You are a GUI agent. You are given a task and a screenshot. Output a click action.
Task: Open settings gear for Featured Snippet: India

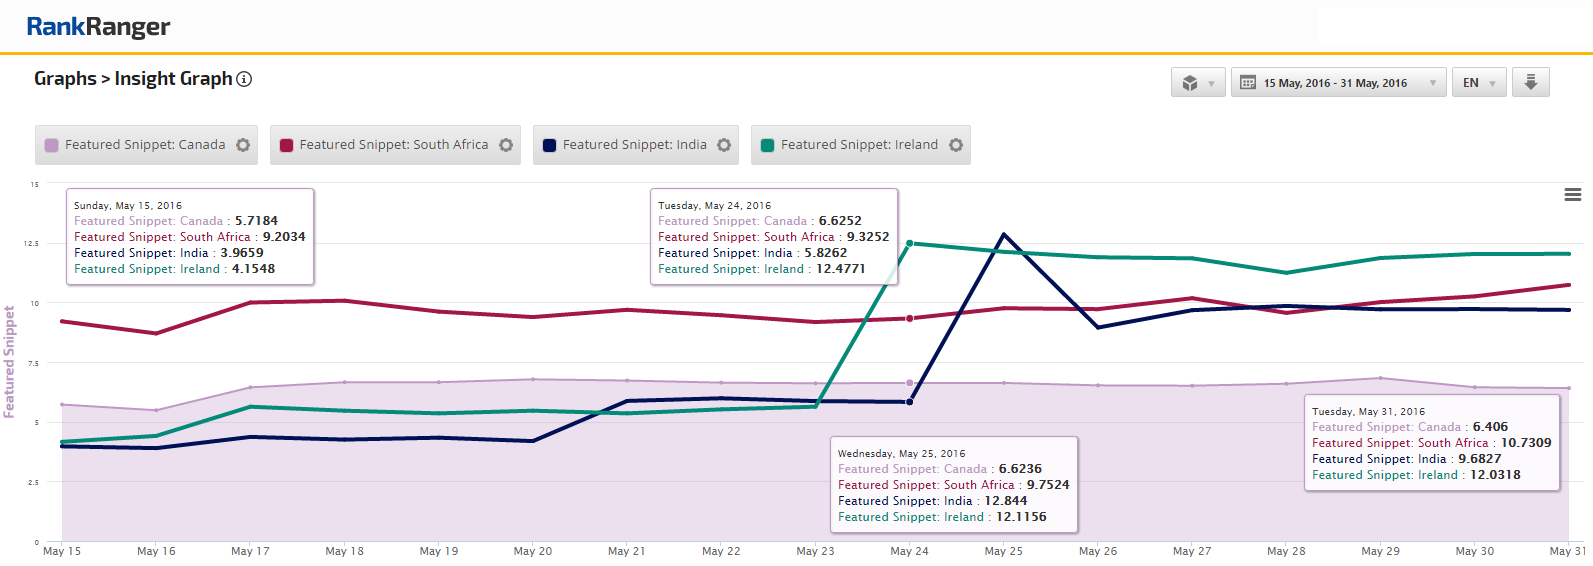(724, 145)
